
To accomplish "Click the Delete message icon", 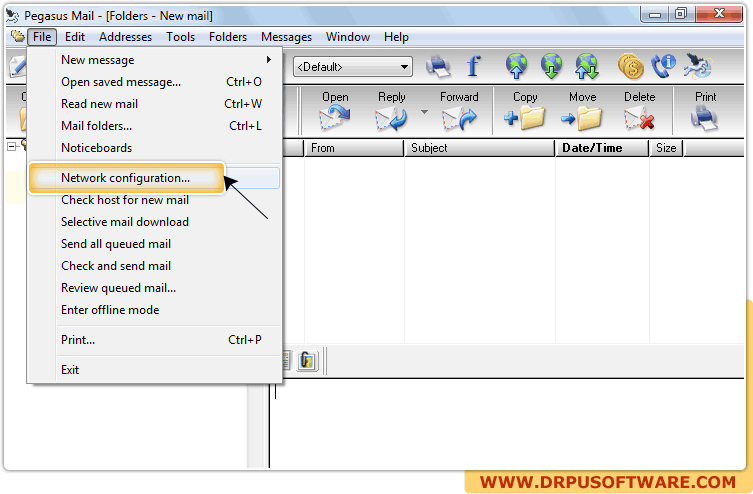I will pos(639,118).
